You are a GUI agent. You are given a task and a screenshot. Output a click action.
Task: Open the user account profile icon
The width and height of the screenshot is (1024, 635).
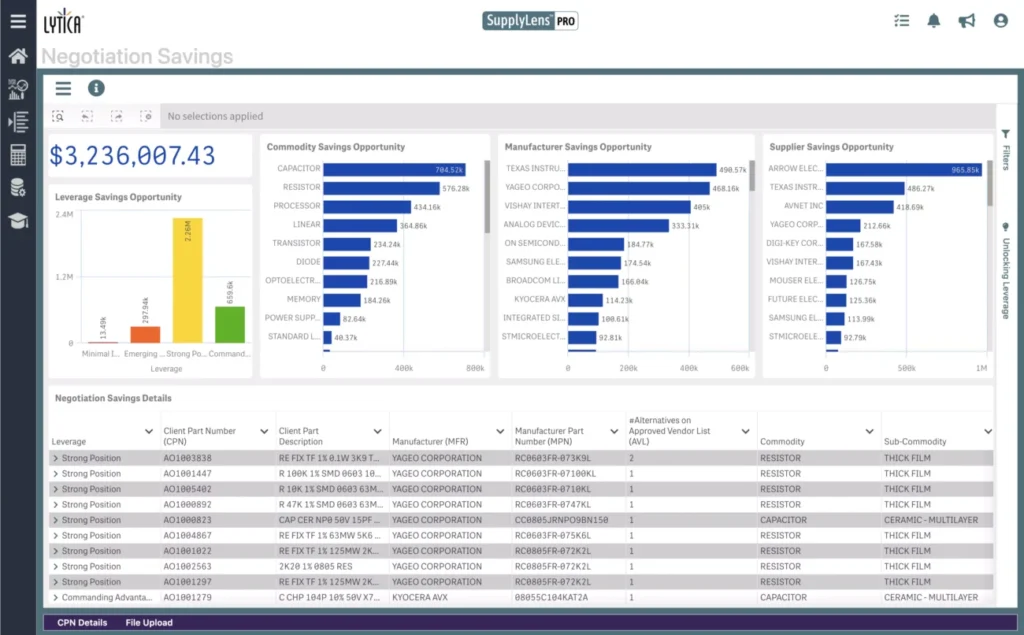tap(1000, 21)
